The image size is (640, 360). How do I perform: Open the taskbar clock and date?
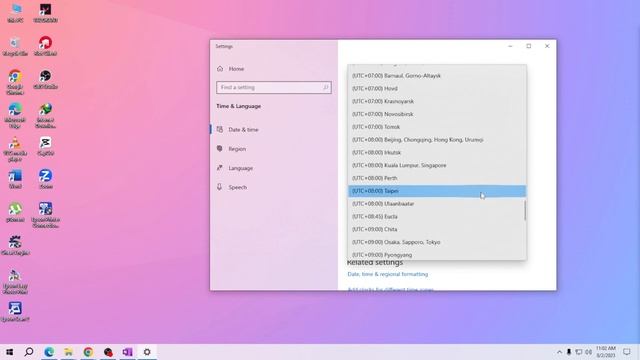[x=606, y=352]
